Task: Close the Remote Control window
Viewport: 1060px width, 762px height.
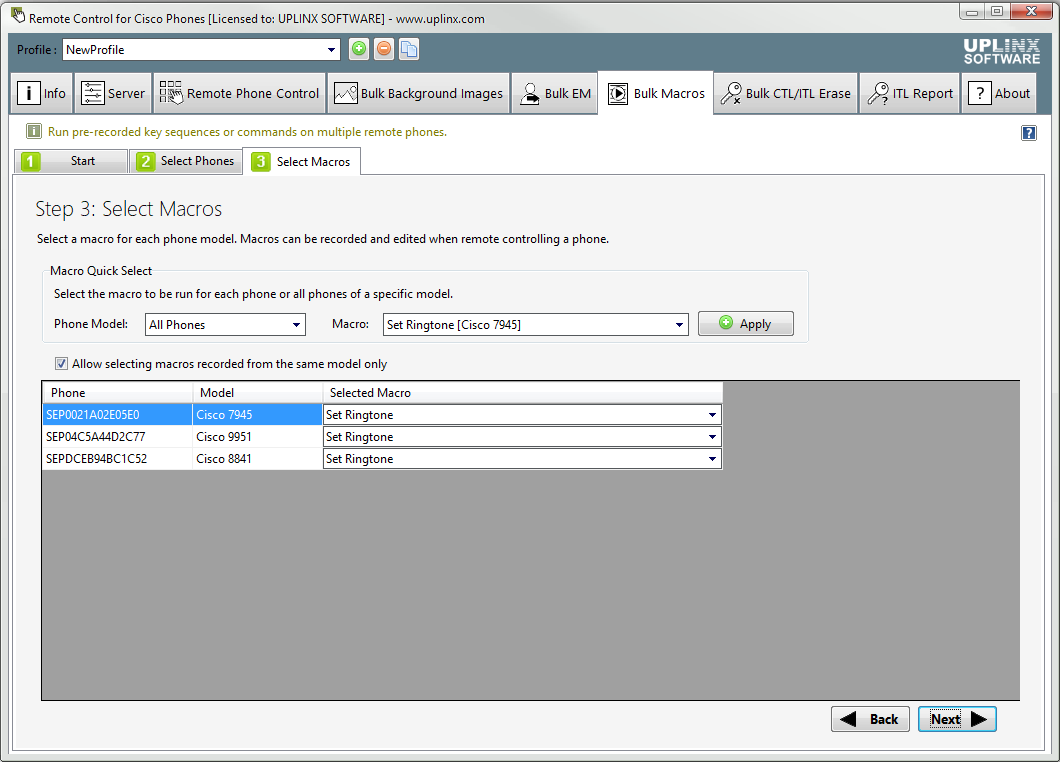Action: point(1032,11)
